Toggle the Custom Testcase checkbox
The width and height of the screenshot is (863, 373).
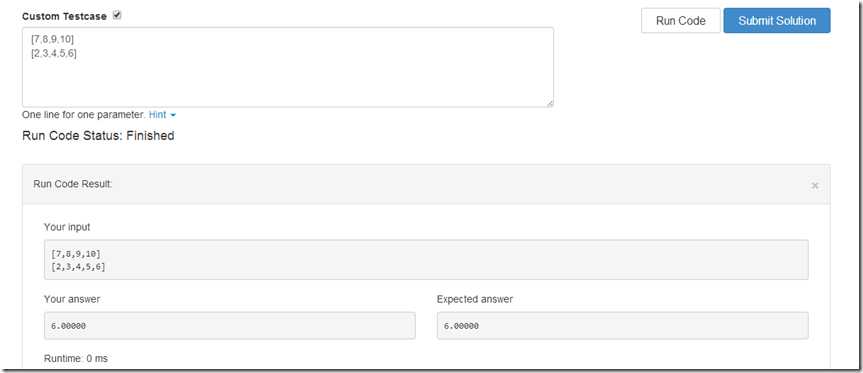[117, 15]
